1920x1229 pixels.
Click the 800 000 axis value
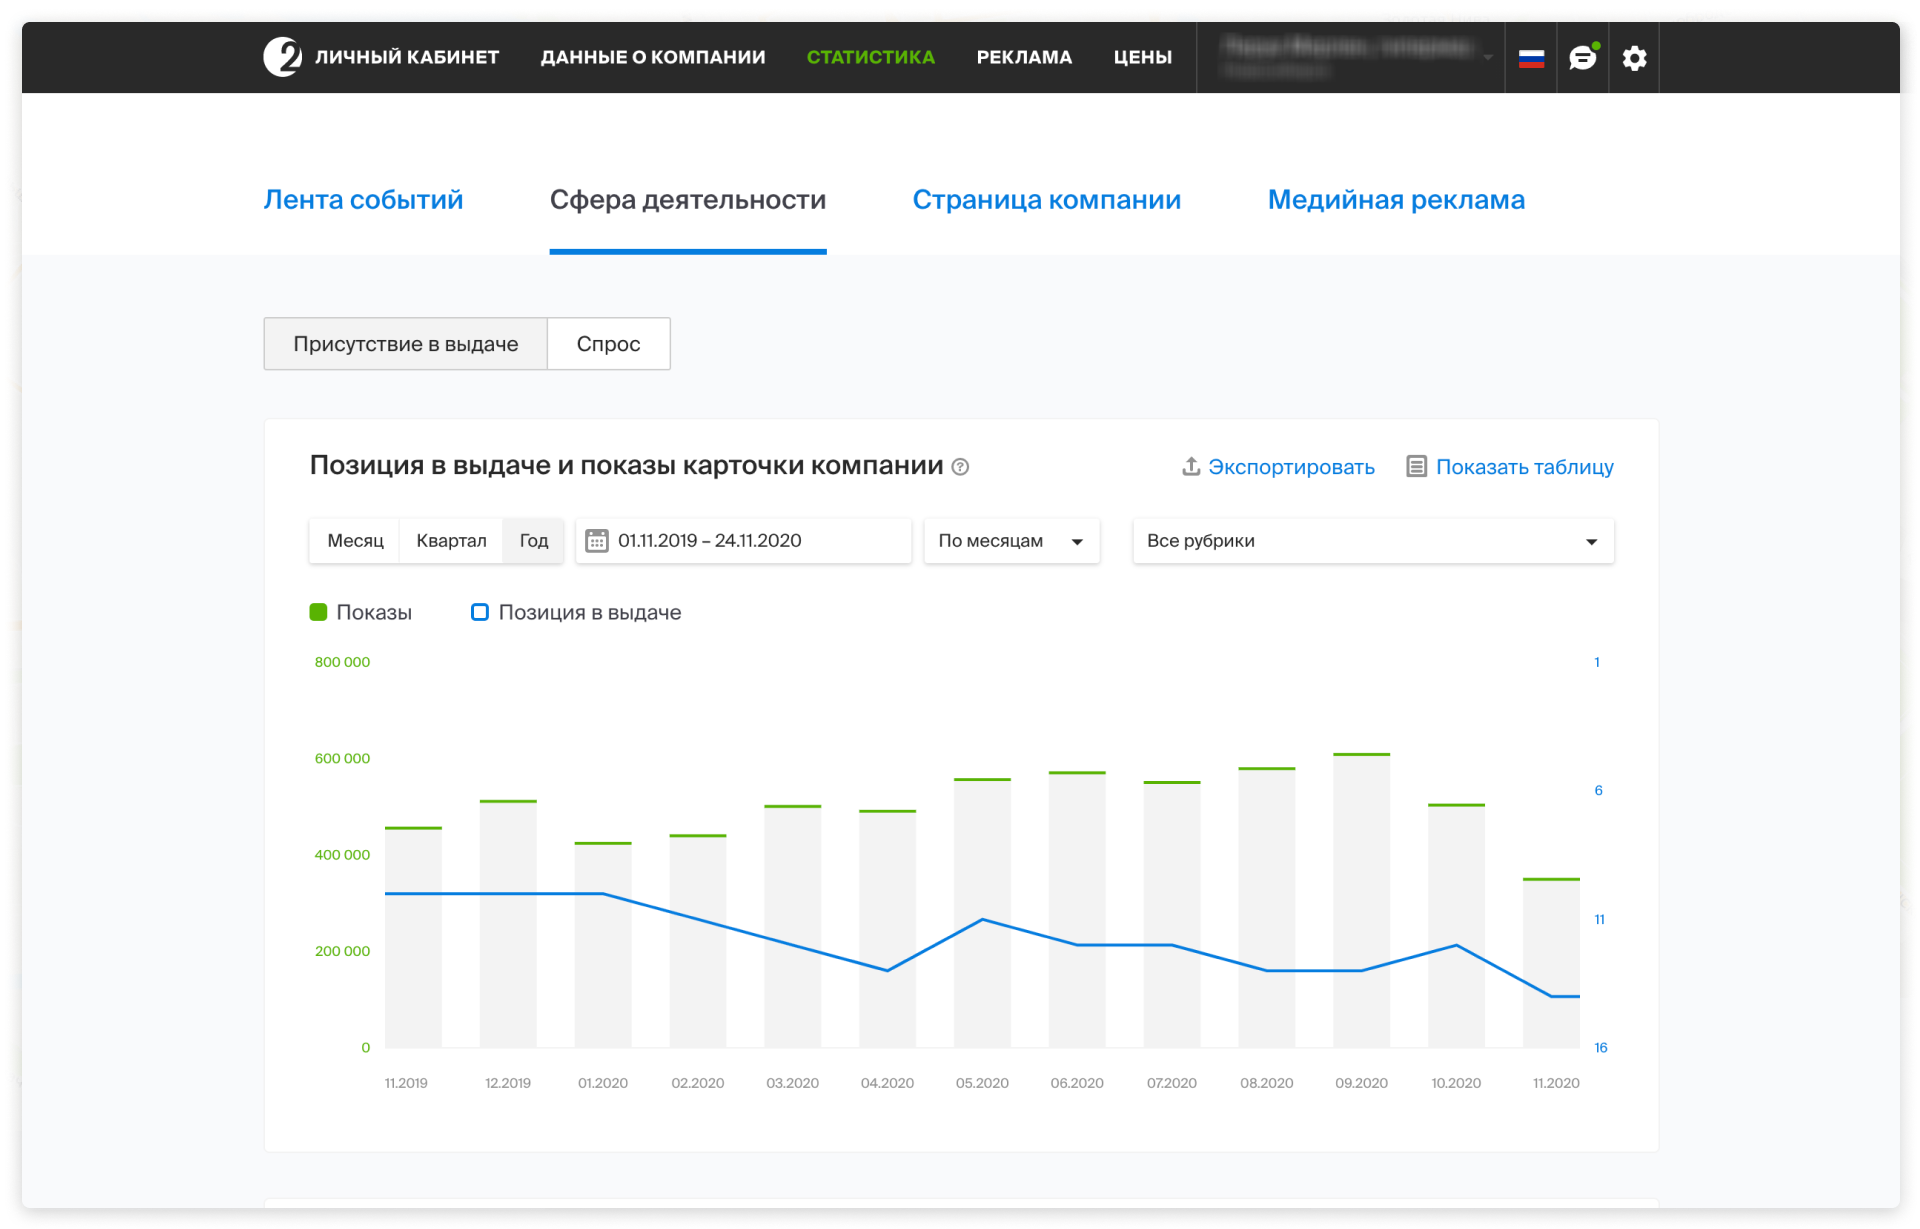(x=342, y=662)
